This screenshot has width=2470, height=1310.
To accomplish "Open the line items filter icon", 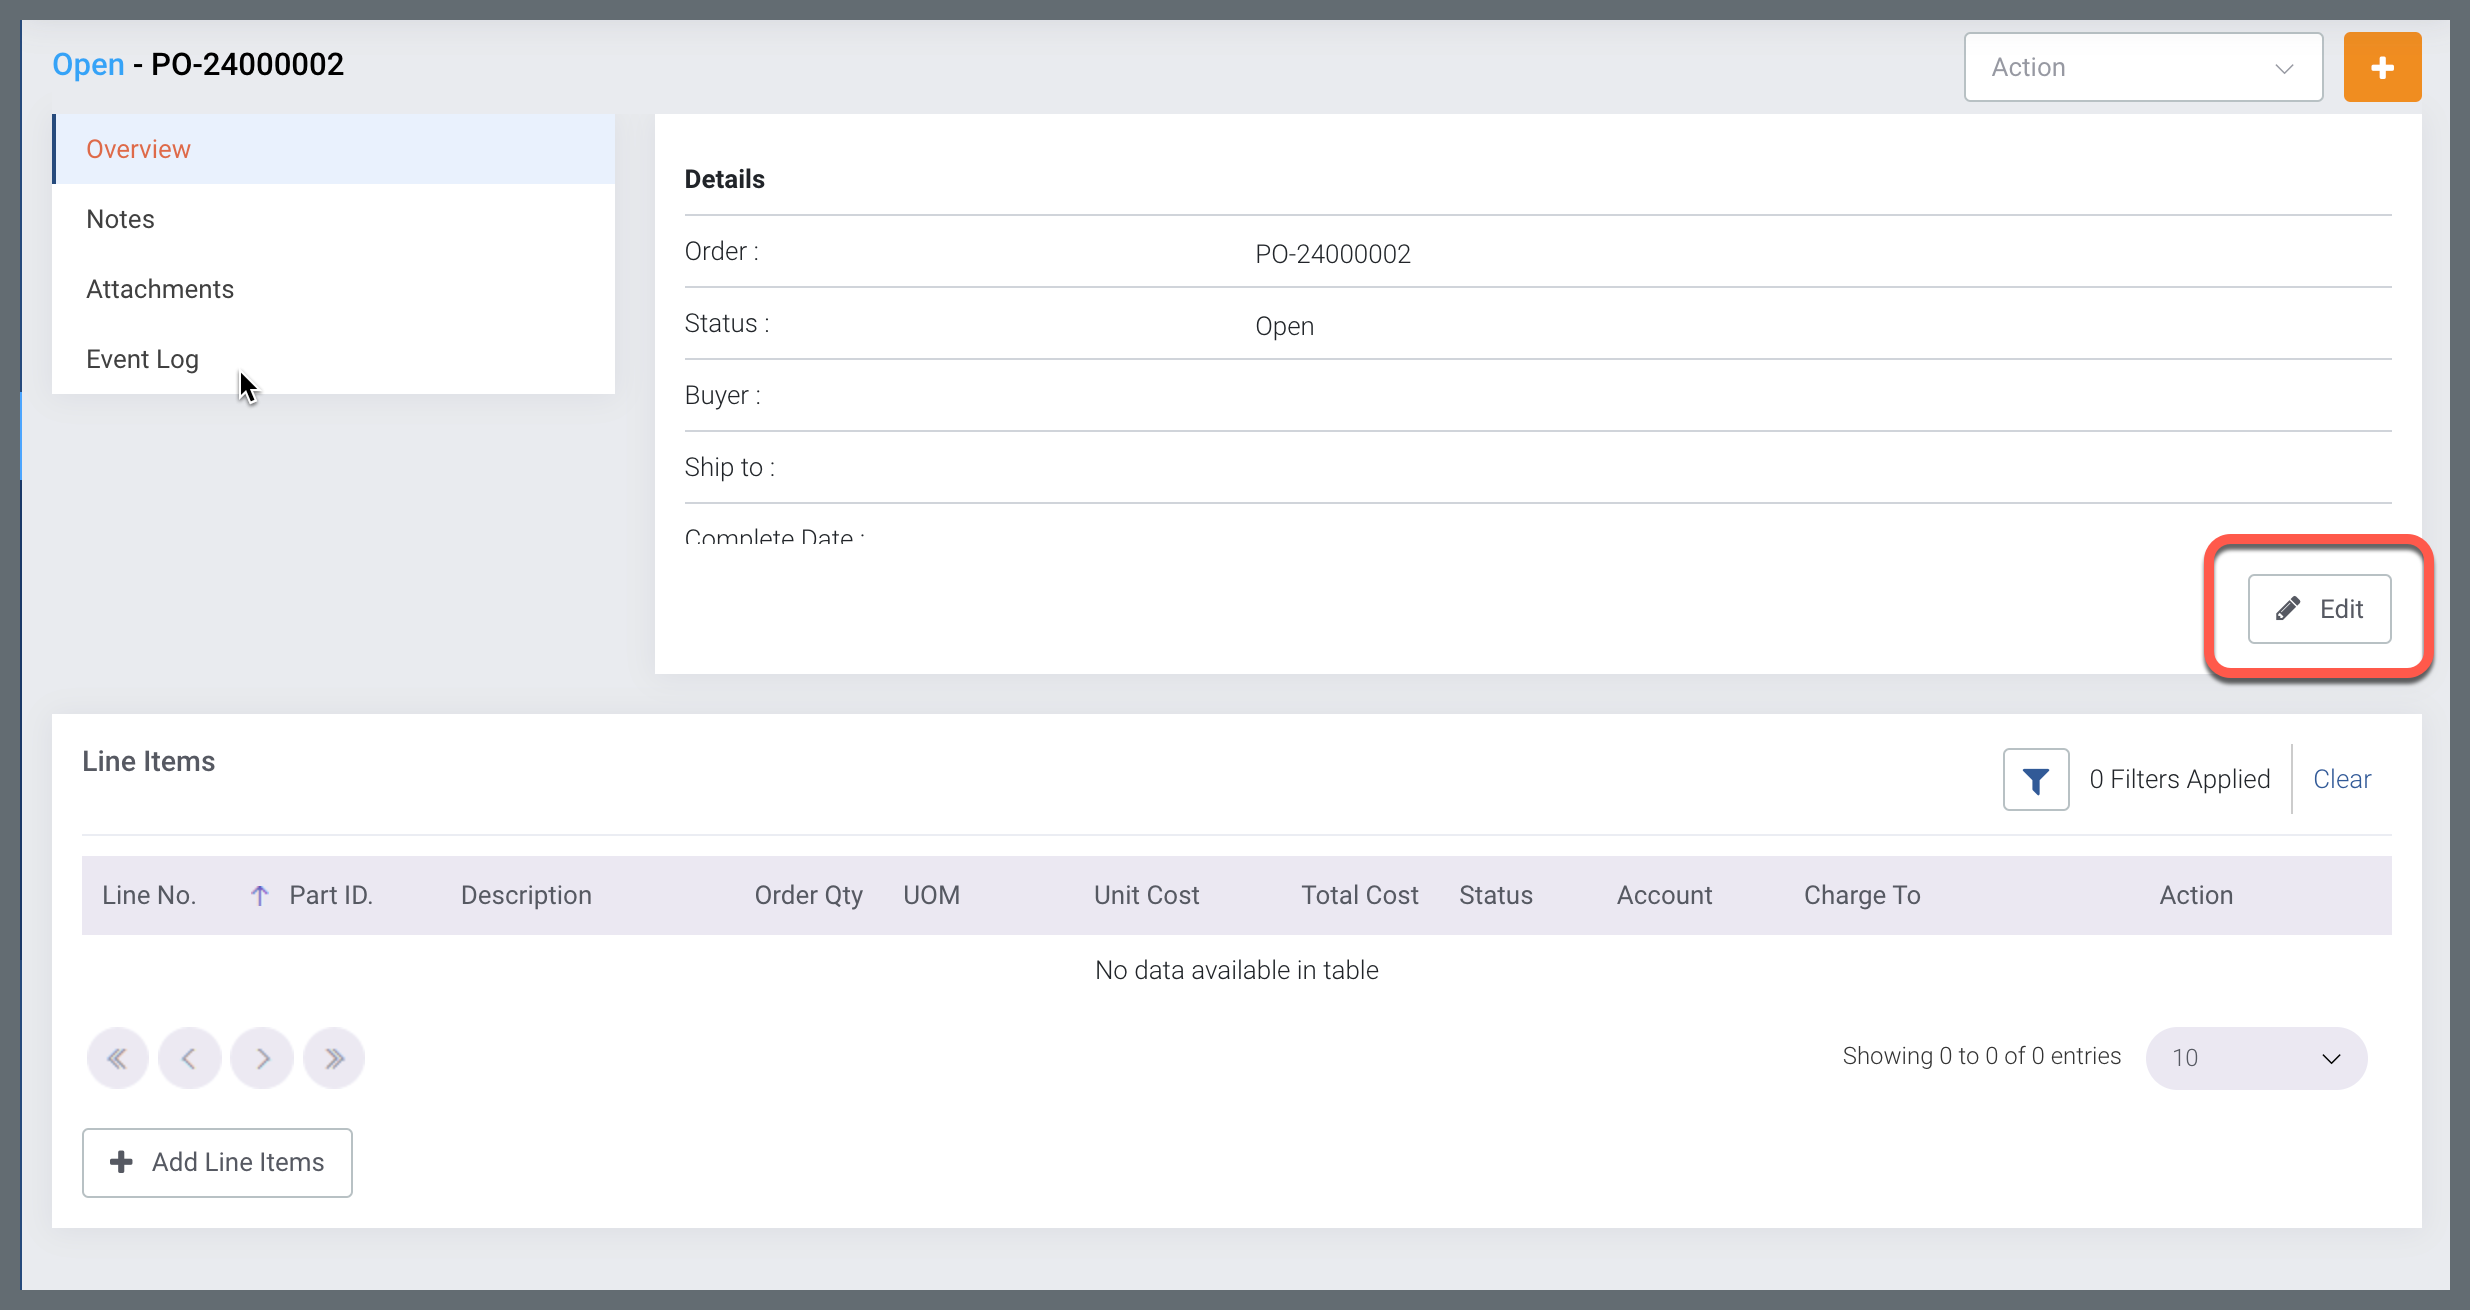I will tap(2035, 780).
